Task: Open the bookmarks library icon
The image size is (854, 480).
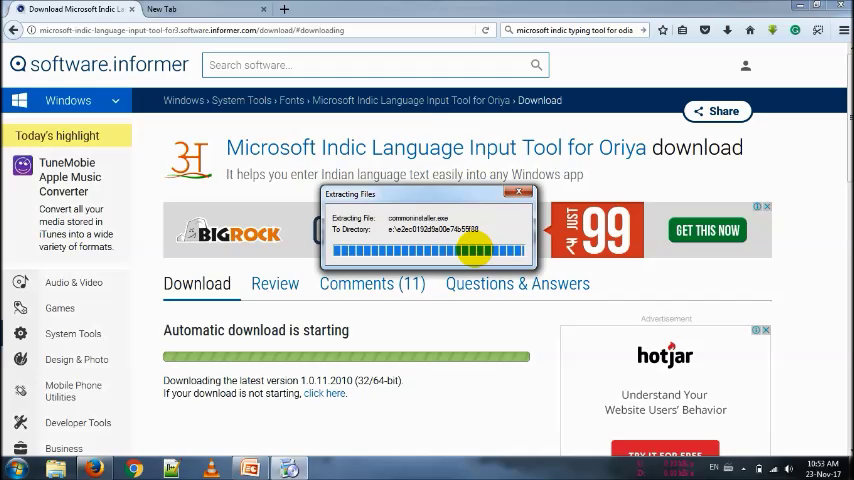Action: [682, 30]
